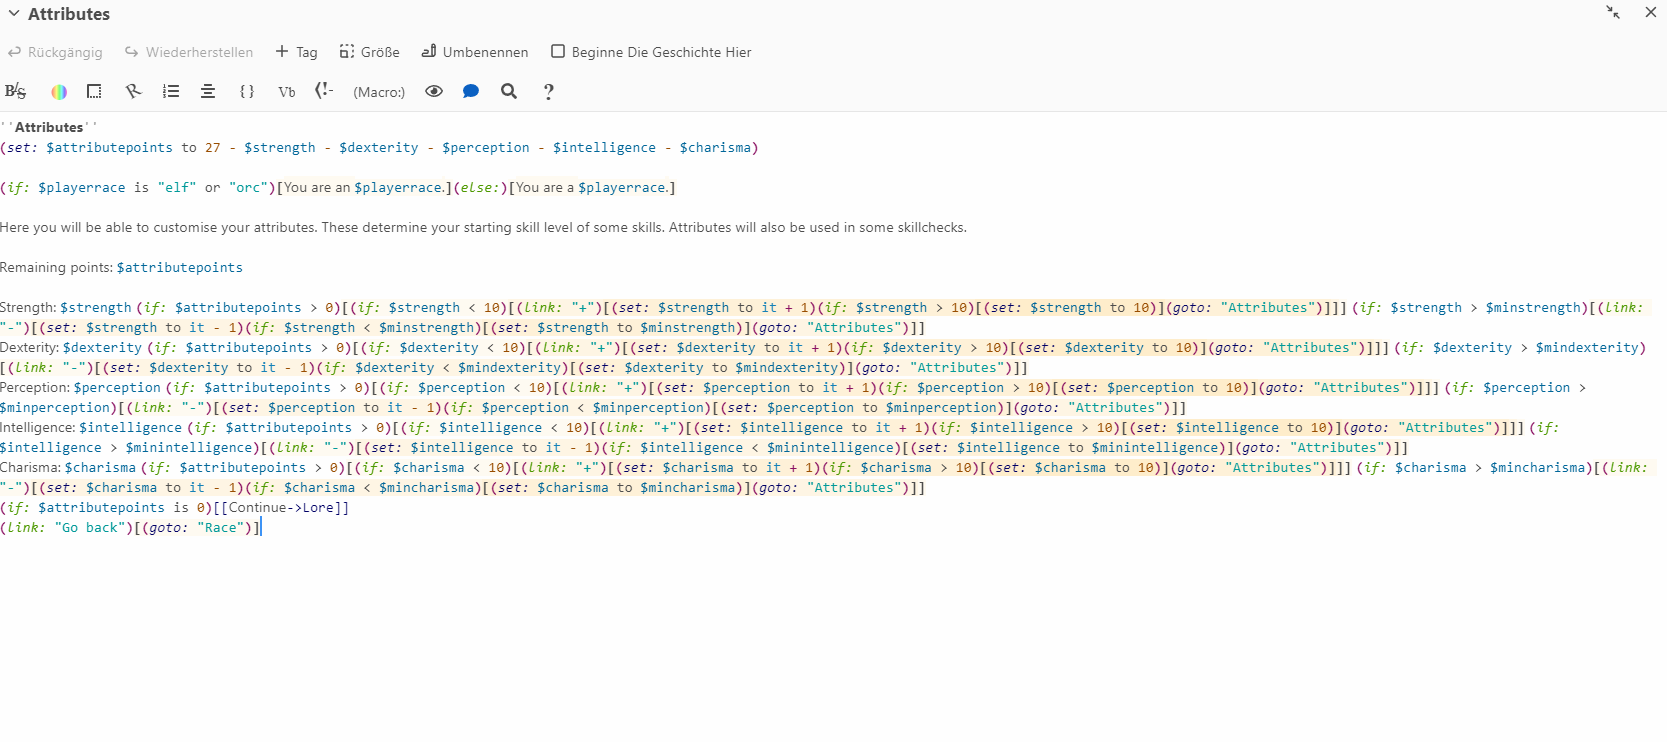Click the [[Continue->Lore]] link text
Image resolution: width=1667 pixels, height=742 pixels.
pos(281,507)
